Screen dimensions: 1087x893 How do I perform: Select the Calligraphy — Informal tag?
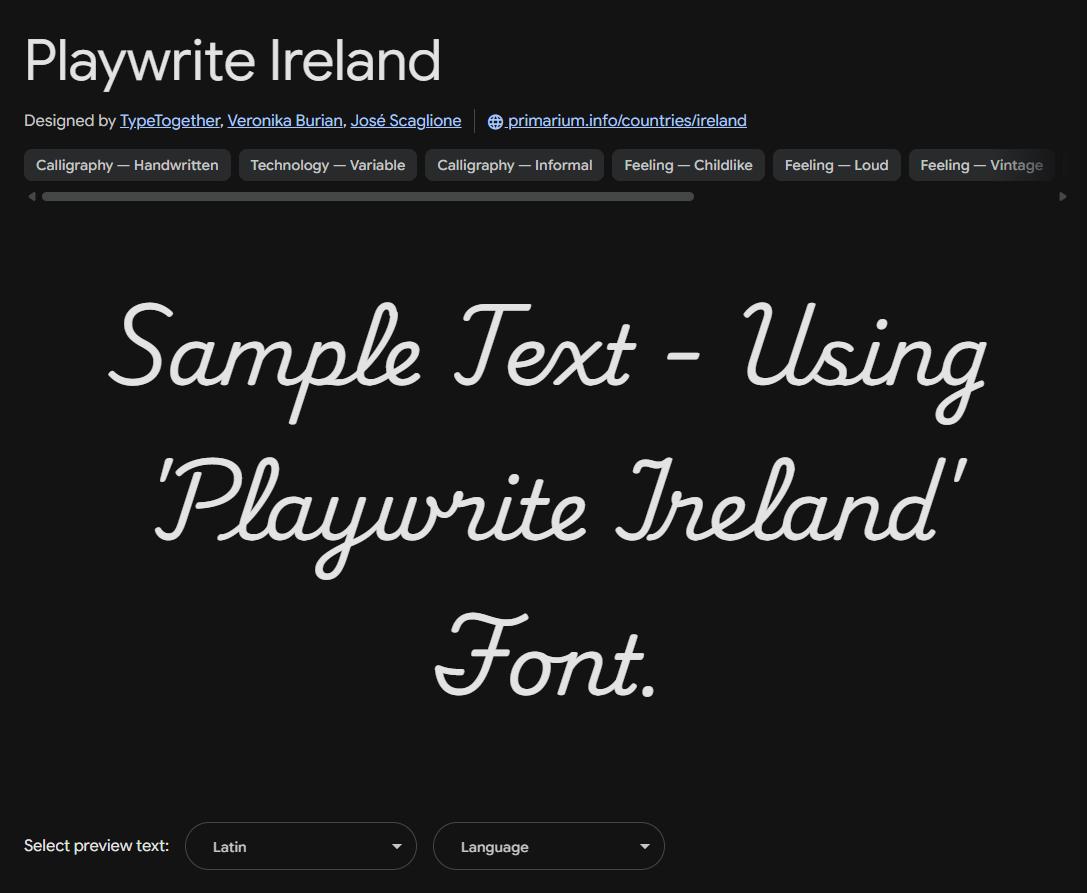[x=514, y=165]
